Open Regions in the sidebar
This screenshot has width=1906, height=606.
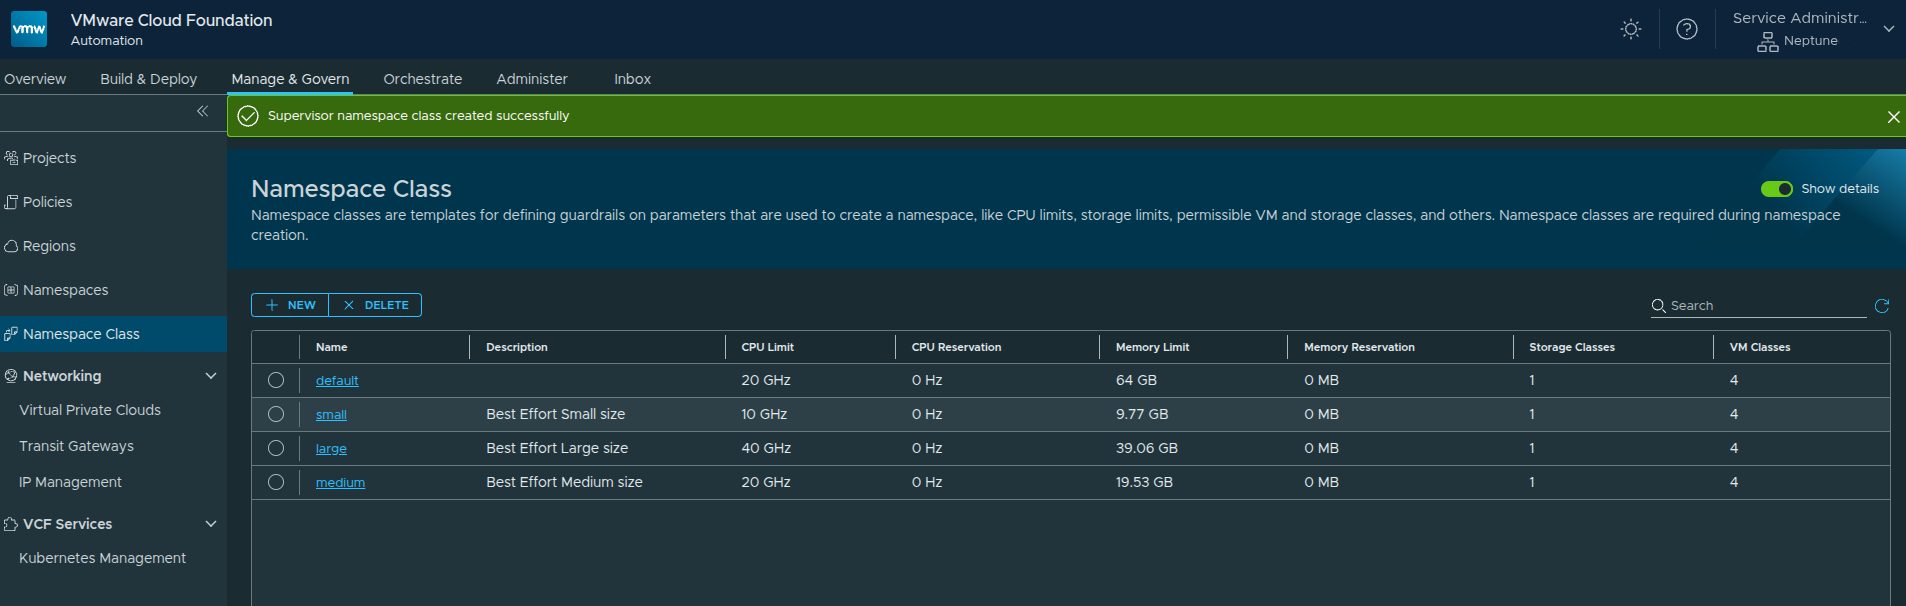coord(49,246)
